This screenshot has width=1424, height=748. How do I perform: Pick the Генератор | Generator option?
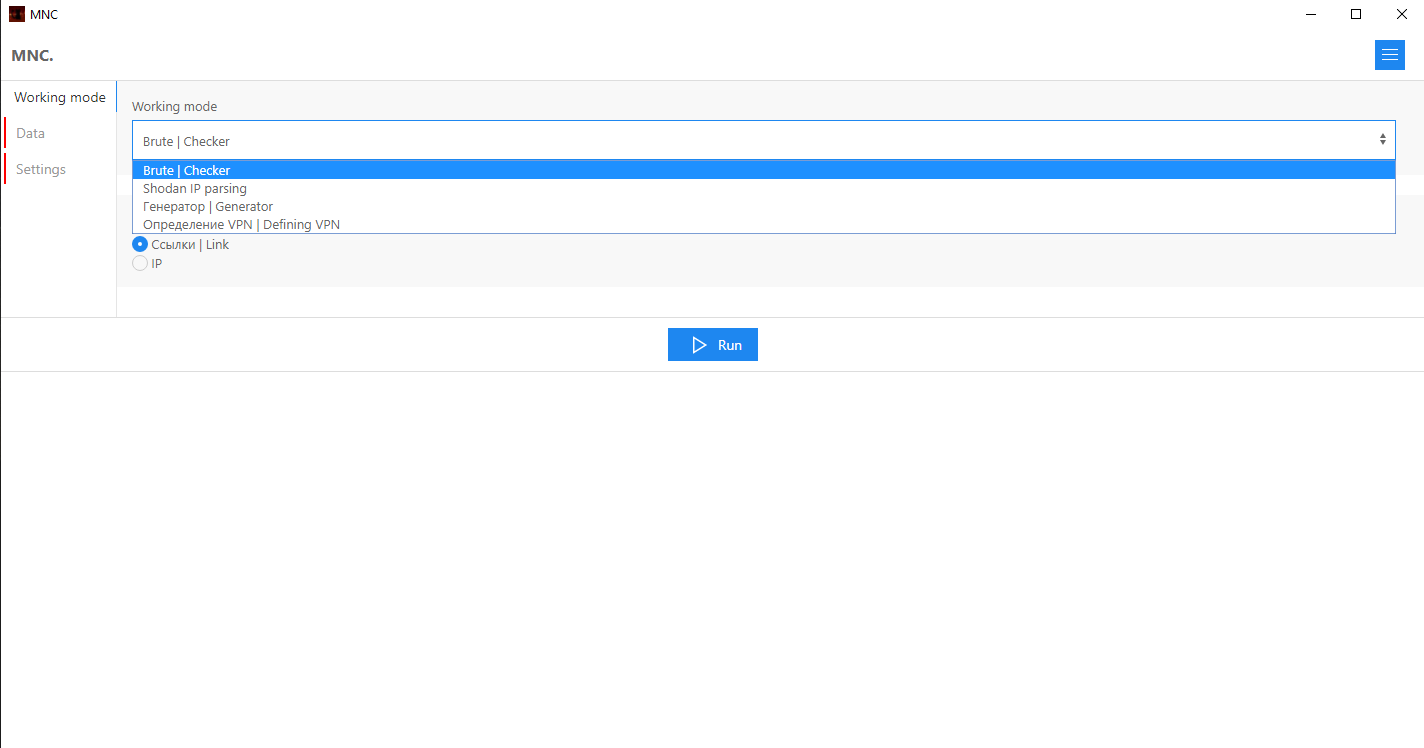pos(208,207)
